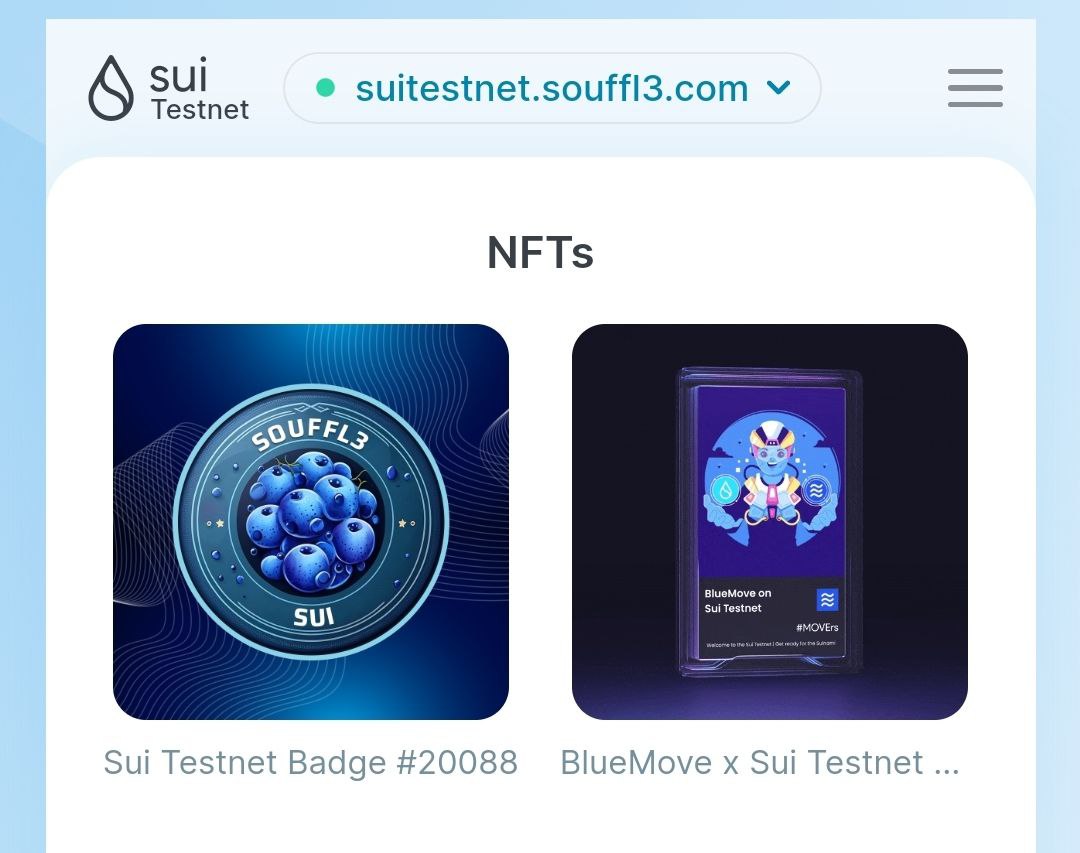Click the BlueMove wave logo on the card
1080x853 pixels.
click(x=827, y=599)
